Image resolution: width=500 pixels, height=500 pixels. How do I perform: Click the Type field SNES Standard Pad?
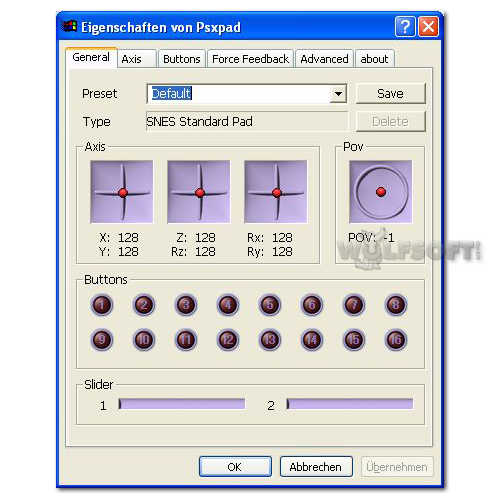[x=247, y=121]
